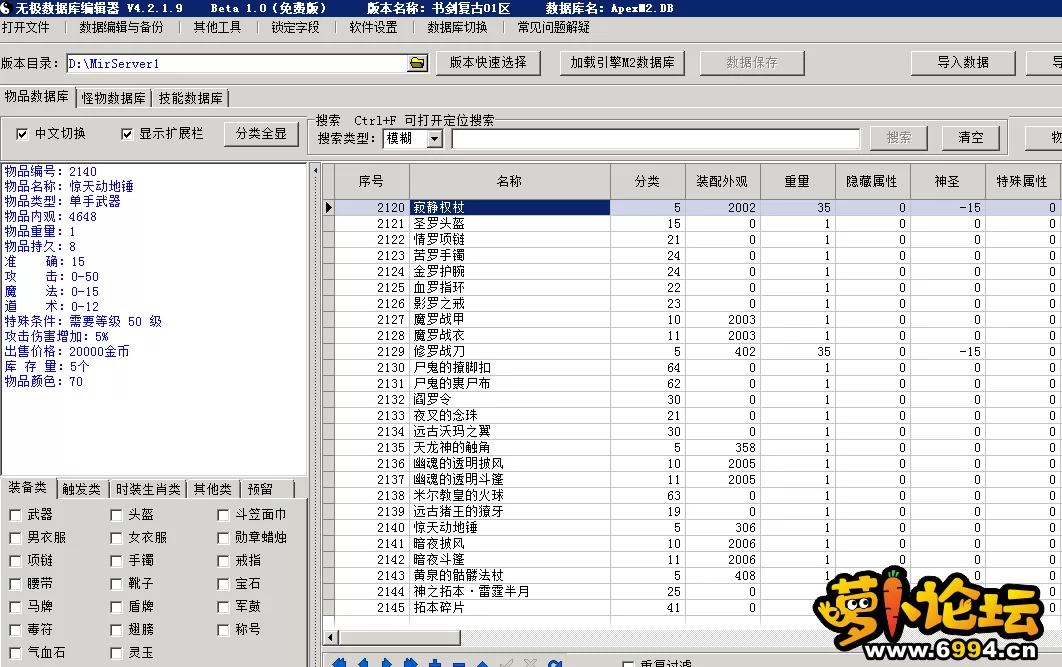Select the 触发类 category tab
Viewport: 1062px width, 667px height.
81,489
